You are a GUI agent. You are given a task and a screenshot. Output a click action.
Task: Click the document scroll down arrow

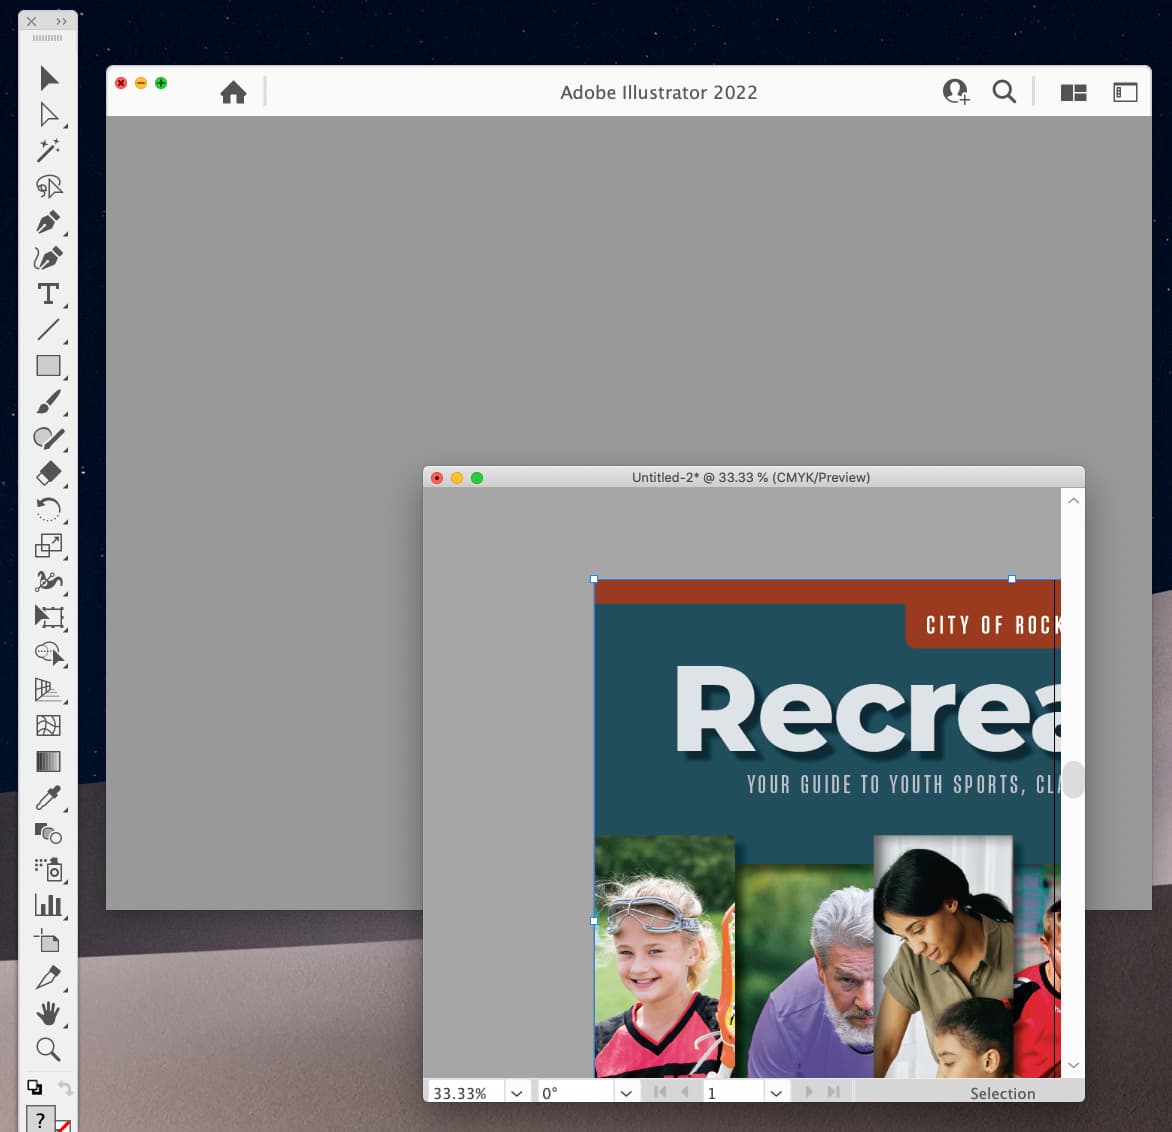coord(1073,1065)
